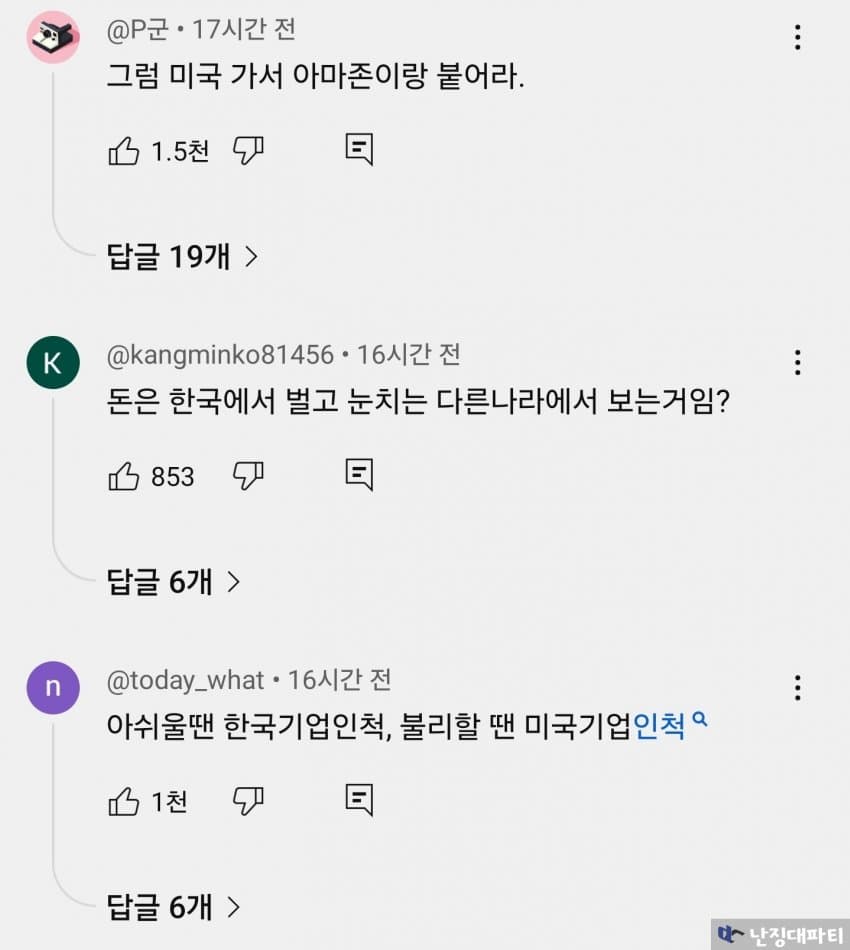Open @kangminko81456 channel via username

pos(220,355)
